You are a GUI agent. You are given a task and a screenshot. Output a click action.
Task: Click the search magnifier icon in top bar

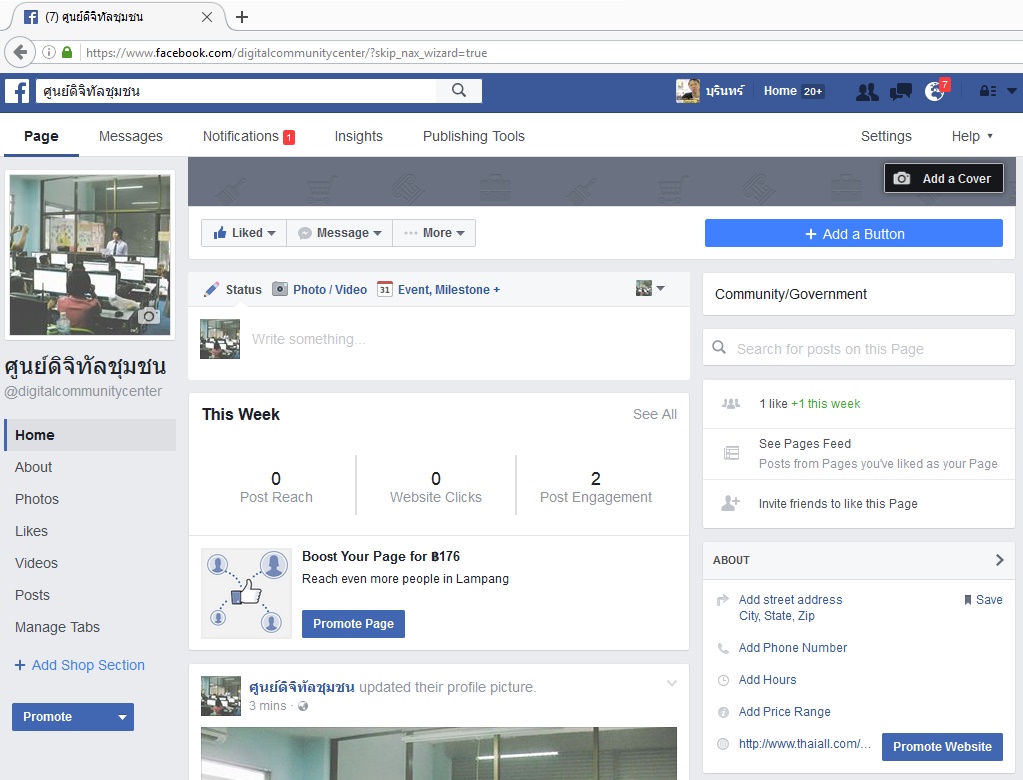(x=459, y=91)
